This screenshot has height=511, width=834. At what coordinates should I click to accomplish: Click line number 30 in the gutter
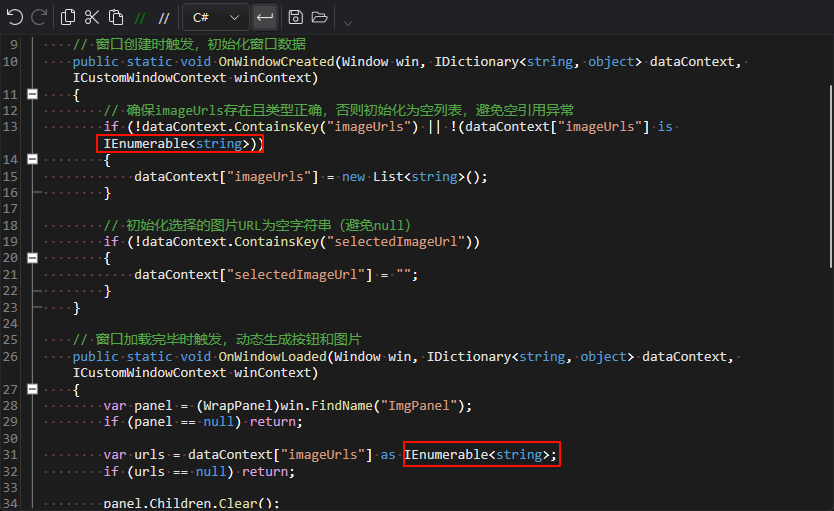10,439
